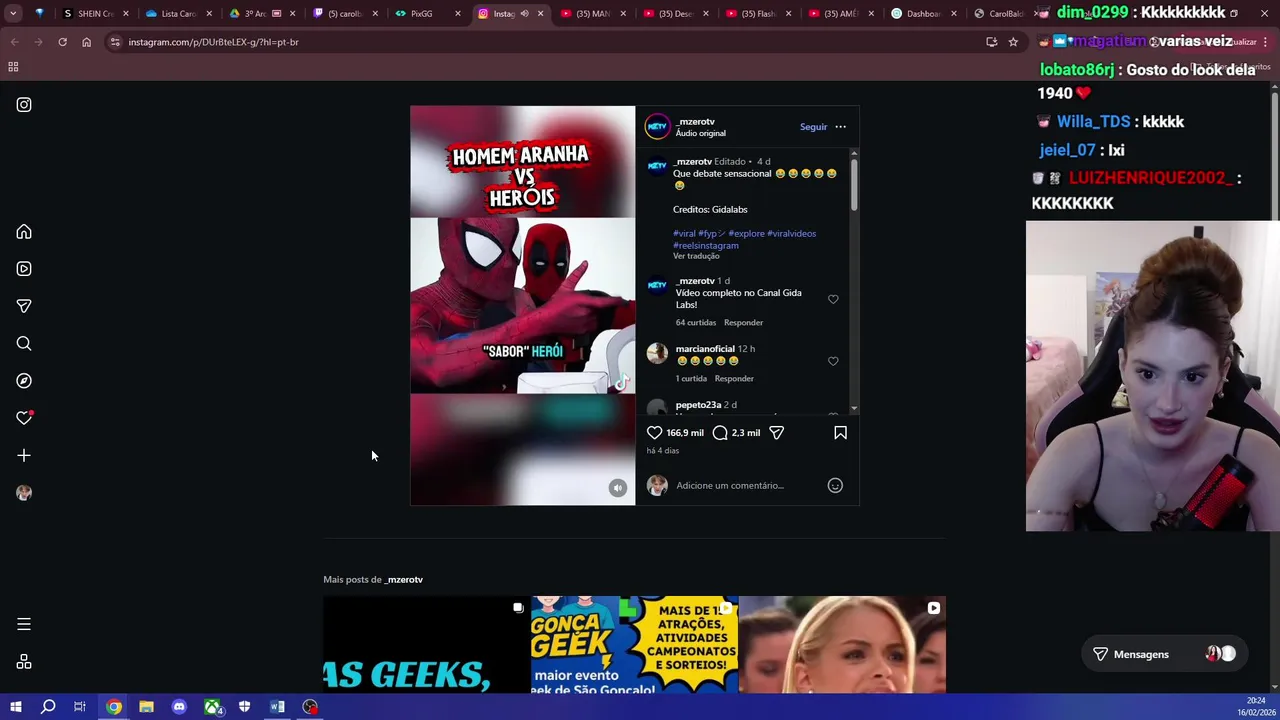The width and height of the screenshot is (1280, 720).
Task: Open Chrome apps grid in bookmarks bar
Action: (x=13, y=67)
